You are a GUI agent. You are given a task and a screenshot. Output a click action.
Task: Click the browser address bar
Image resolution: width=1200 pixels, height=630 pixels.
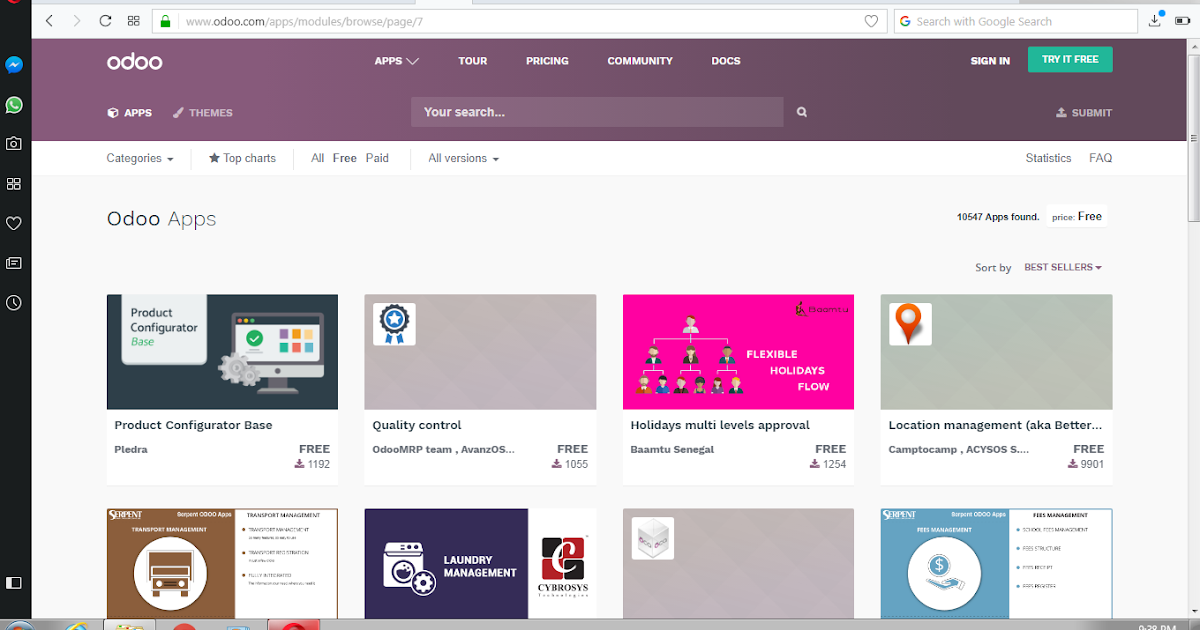tap(518, 21)
